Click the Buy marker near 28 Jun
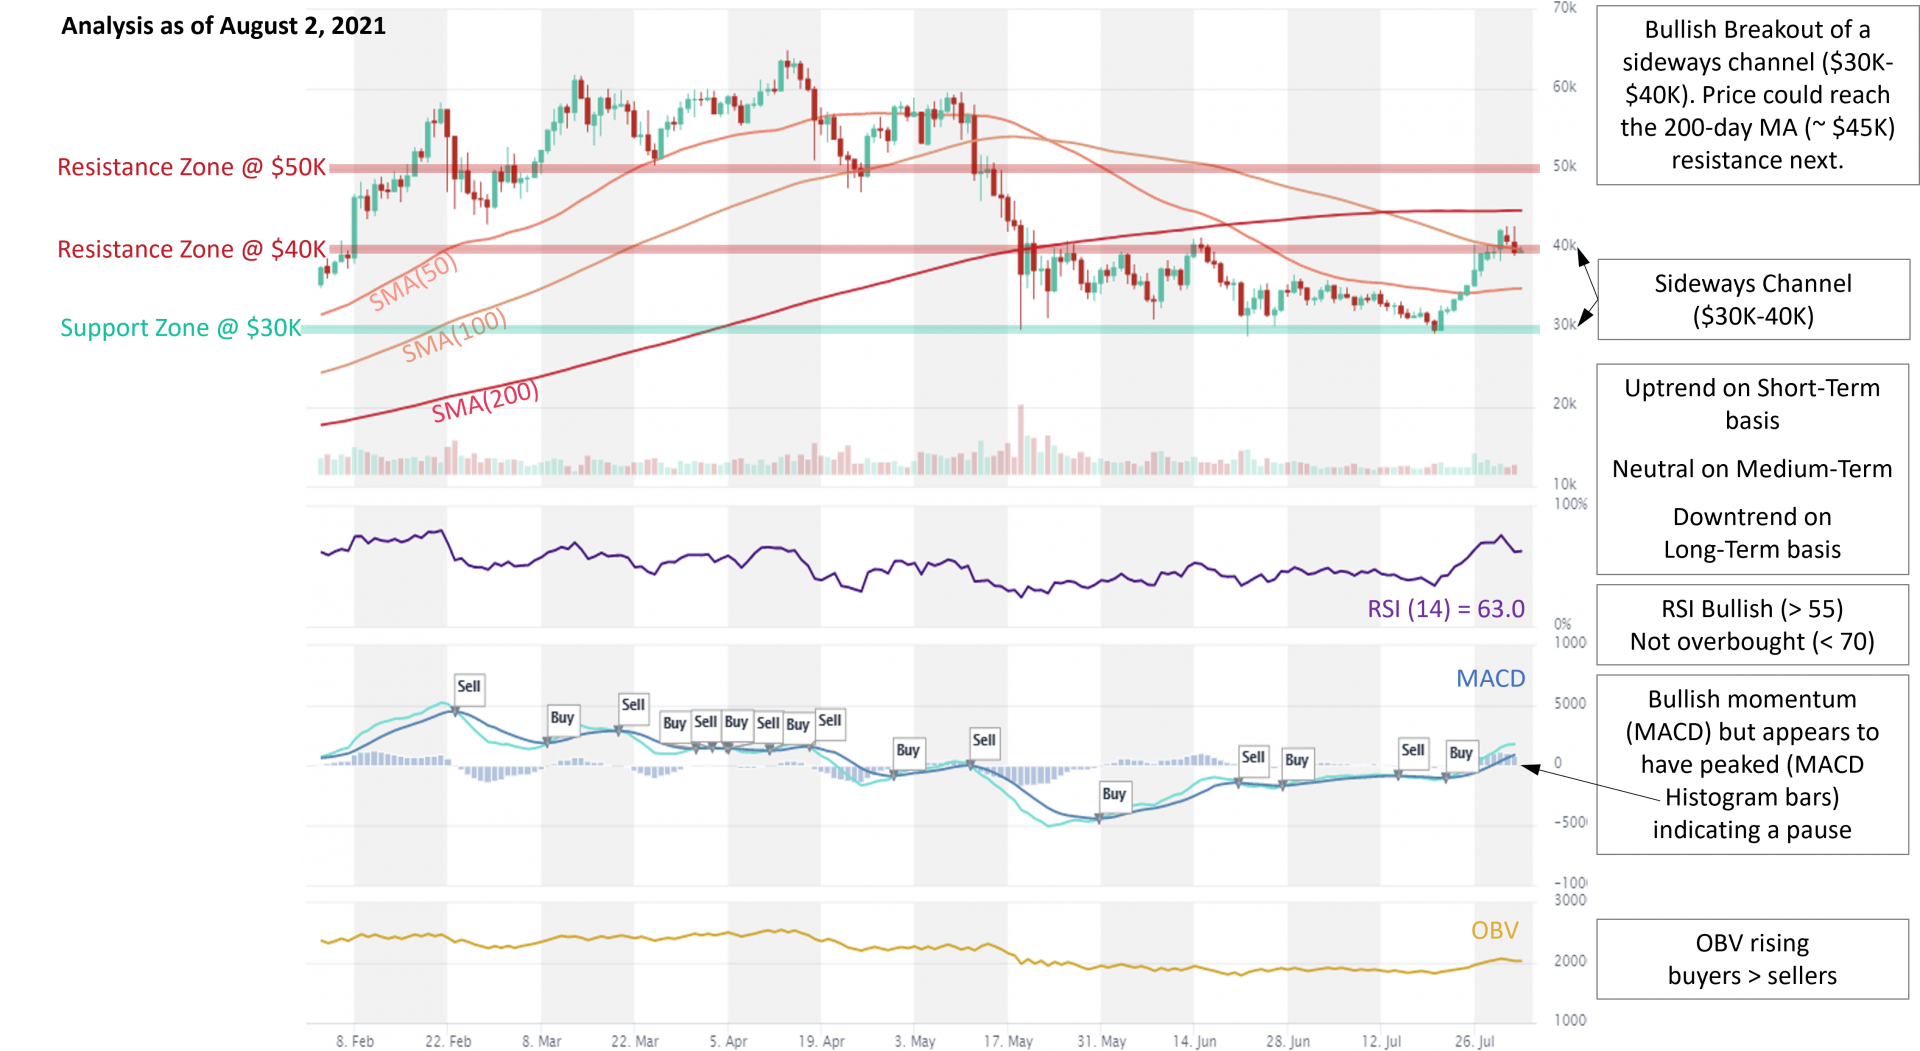1920x1051 pixels. tap(1297, 760)
